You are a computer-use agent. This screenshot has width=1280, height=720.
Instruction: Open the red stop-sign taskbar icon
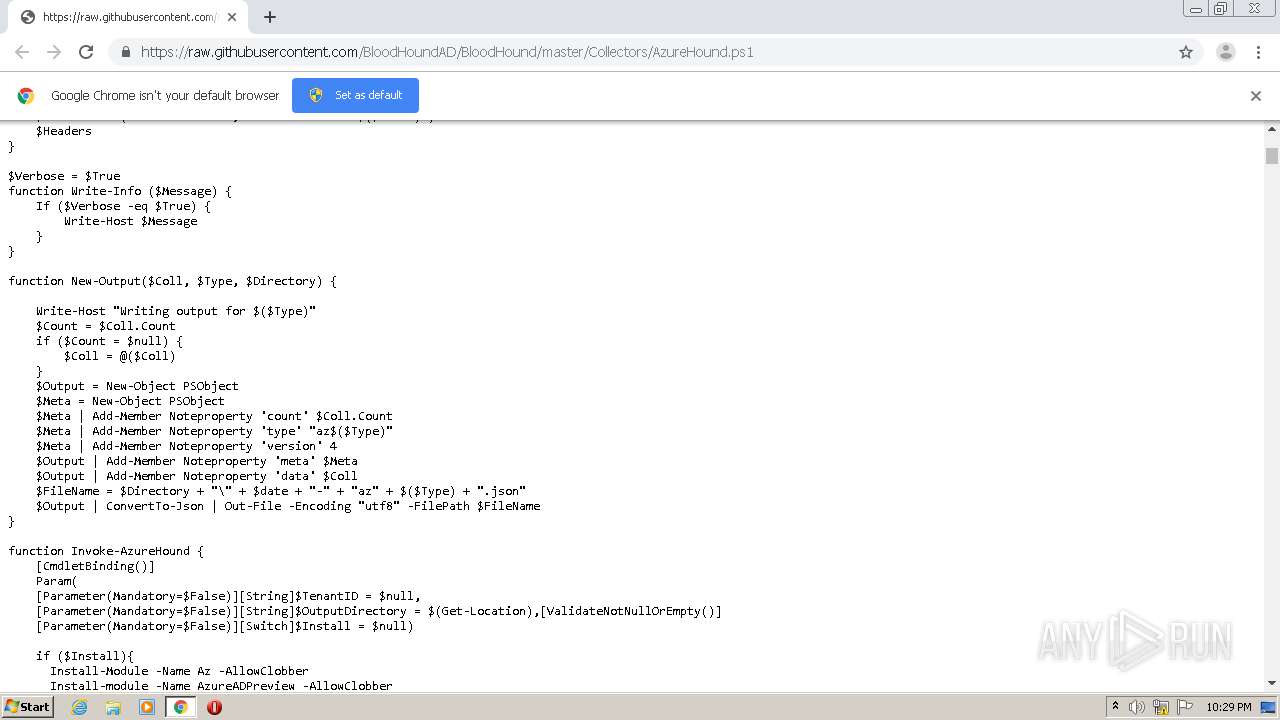(214, 707)
